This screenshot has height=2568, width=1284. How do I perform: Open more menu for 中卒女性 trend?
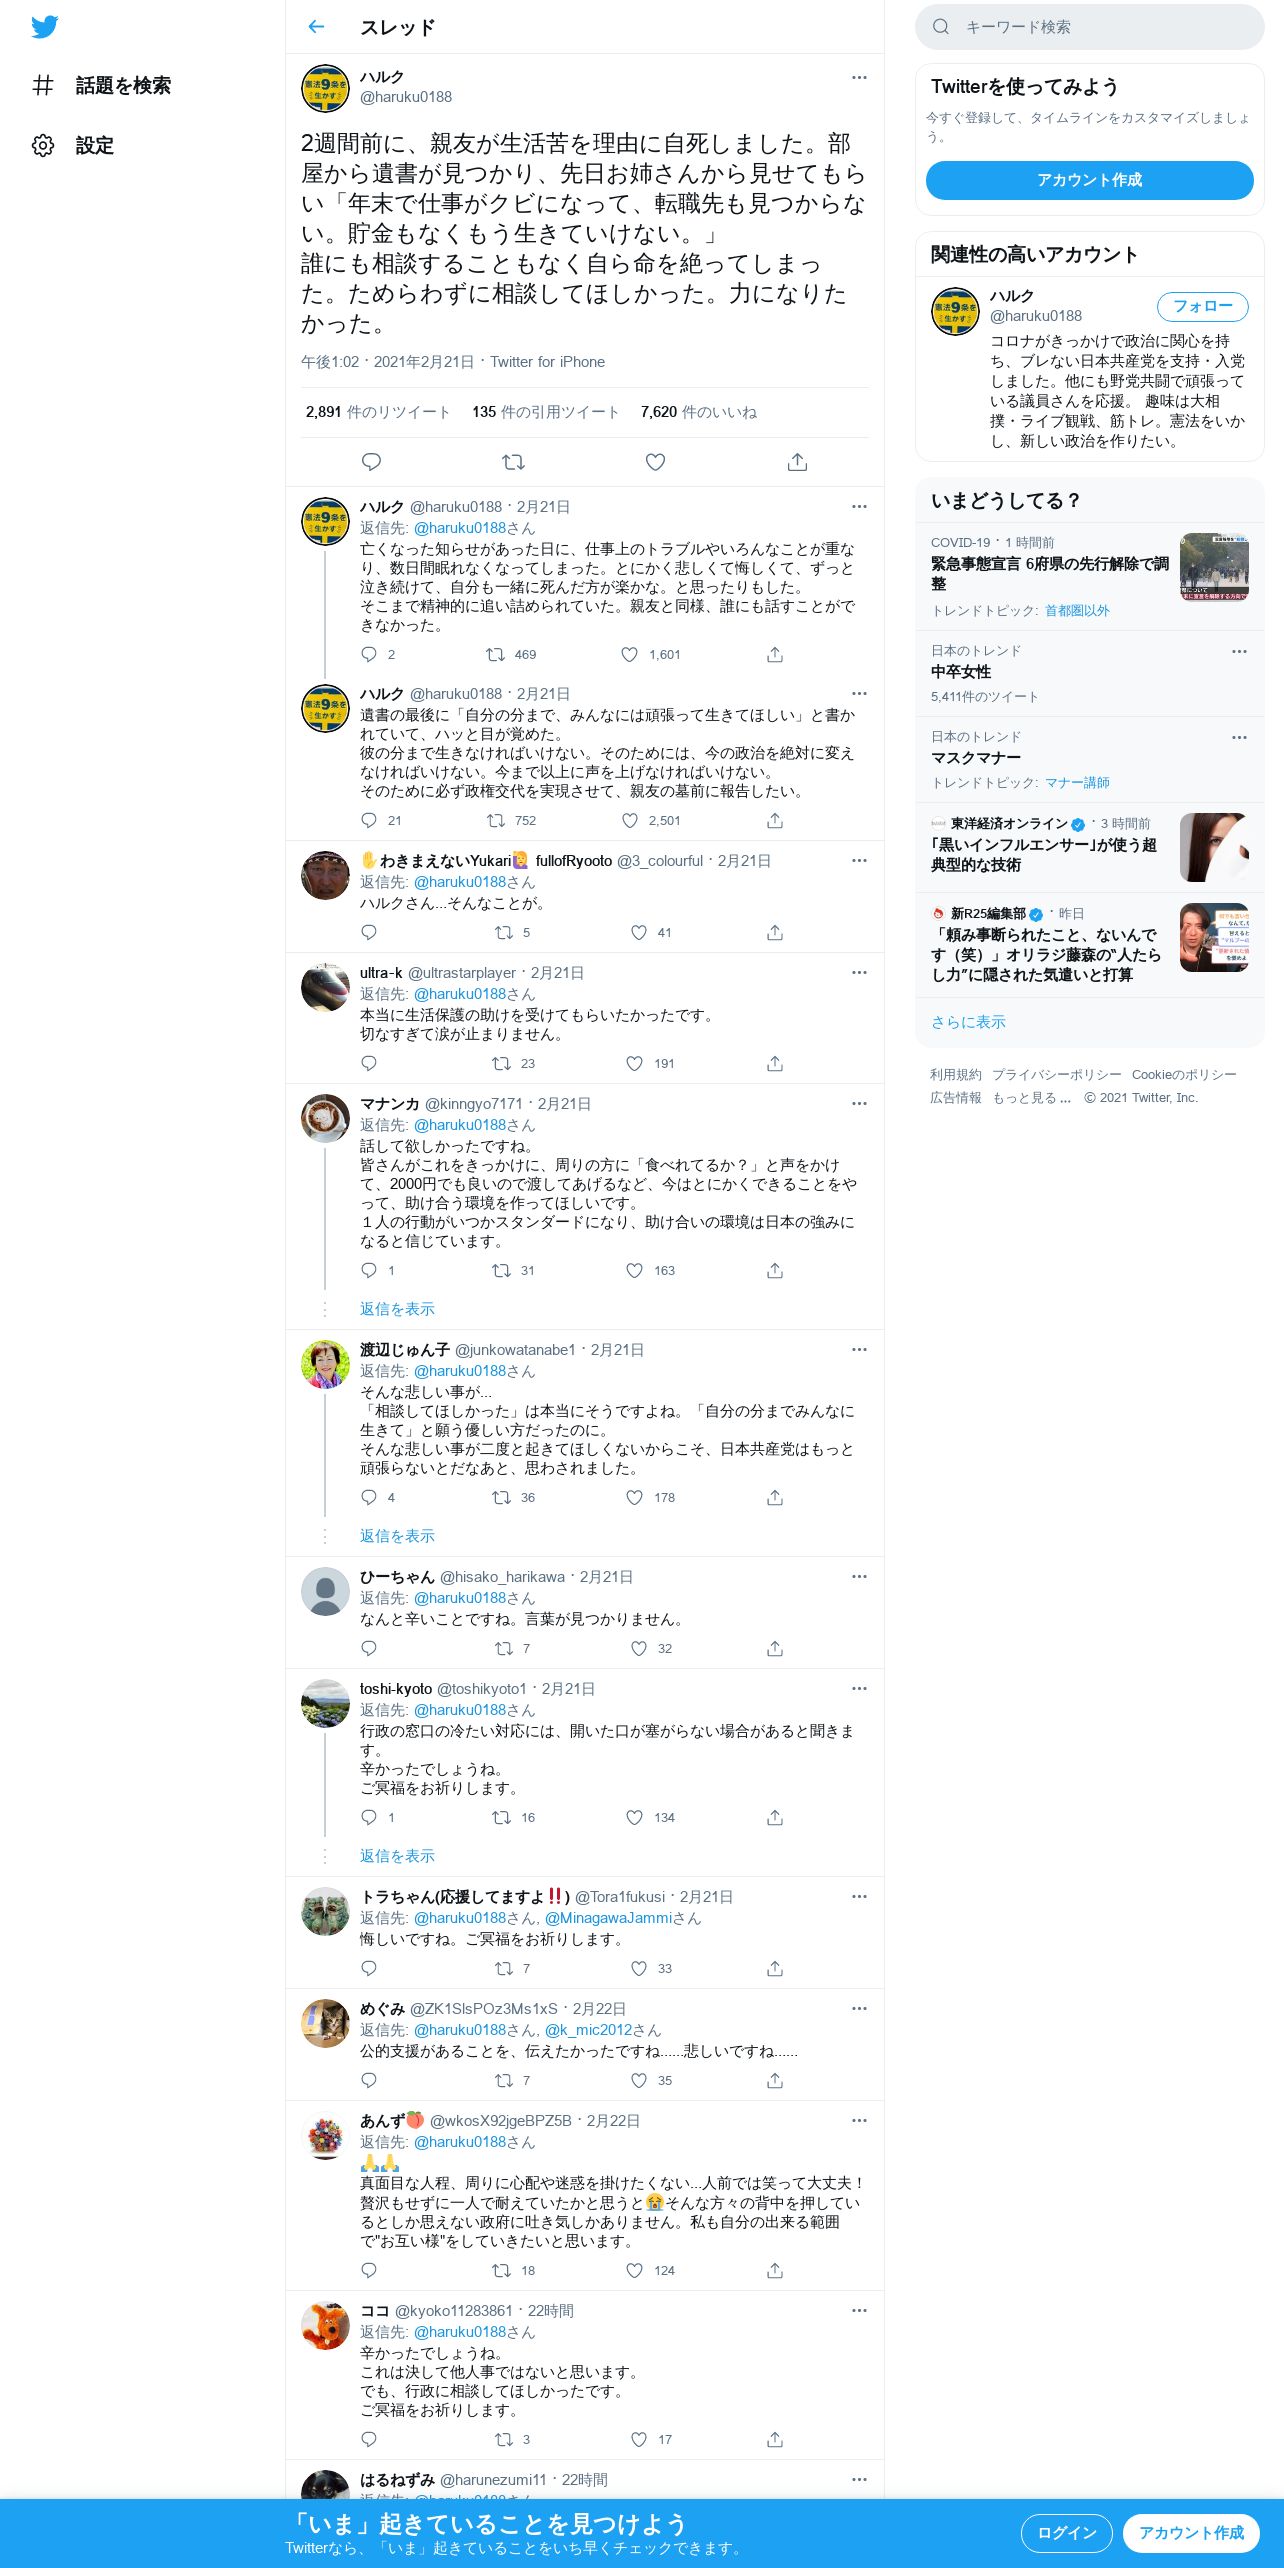[1239, 651]
